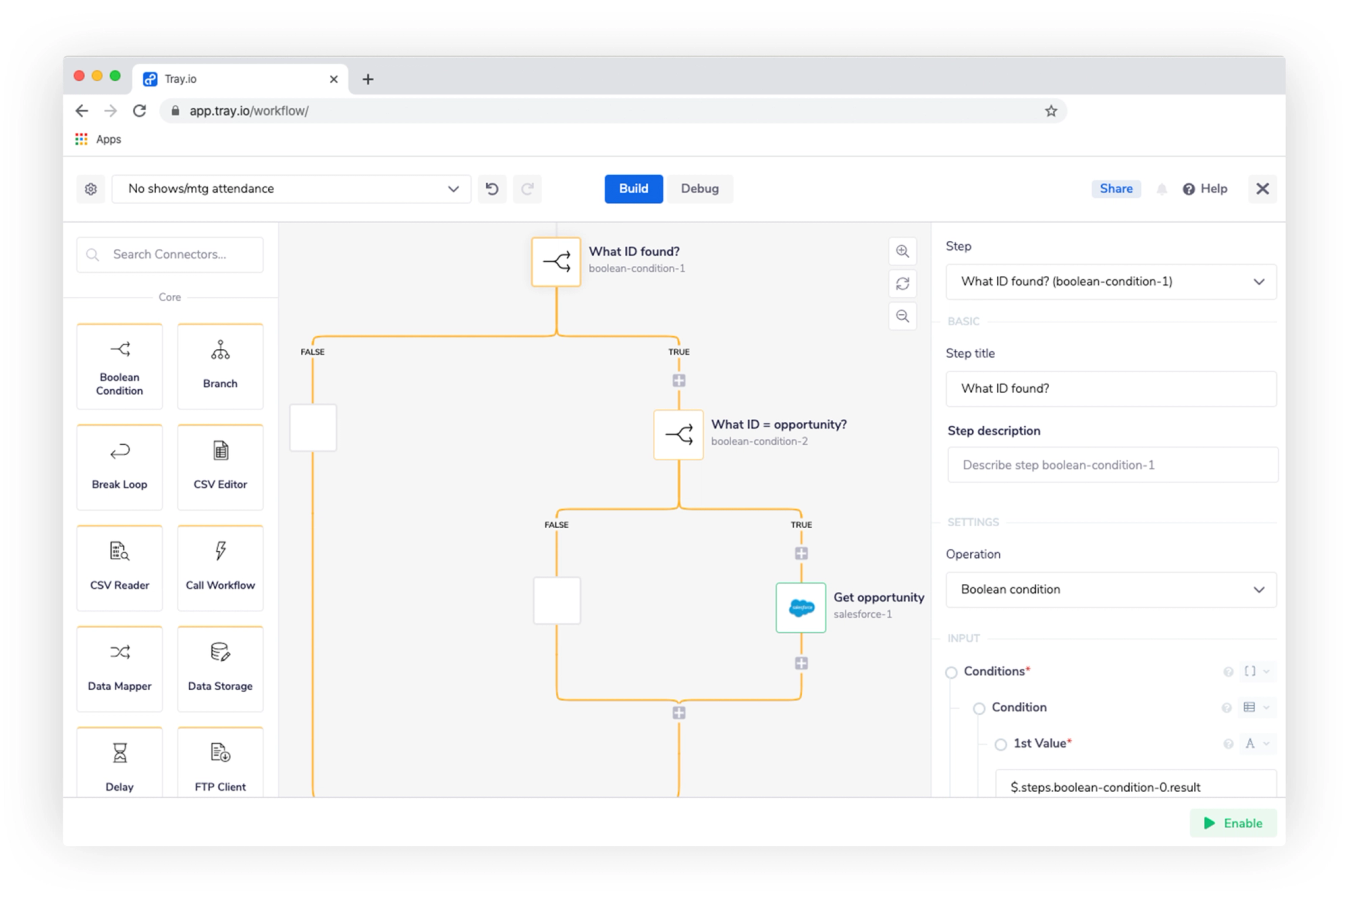Select the What ID = opportunity? node
1350x900 pixels.
click(x=679, y=435)
